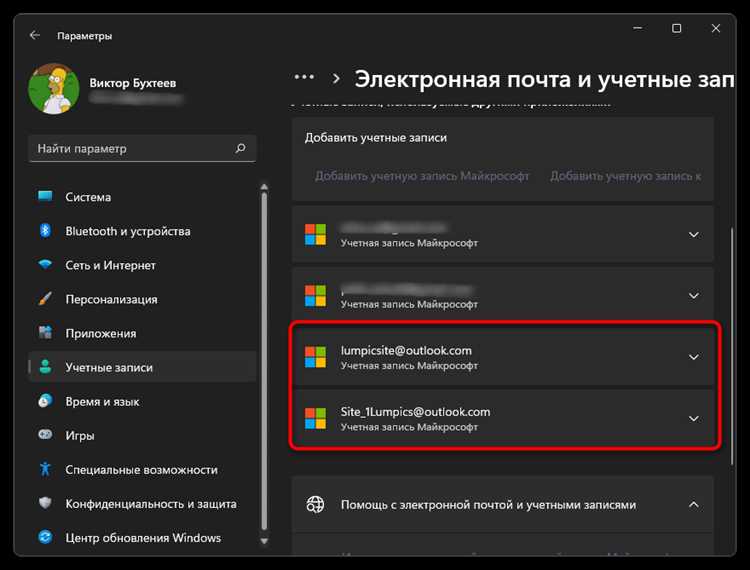
Task: Open Время и язык section
Action: pyautogui.click(x=142, y=402)
